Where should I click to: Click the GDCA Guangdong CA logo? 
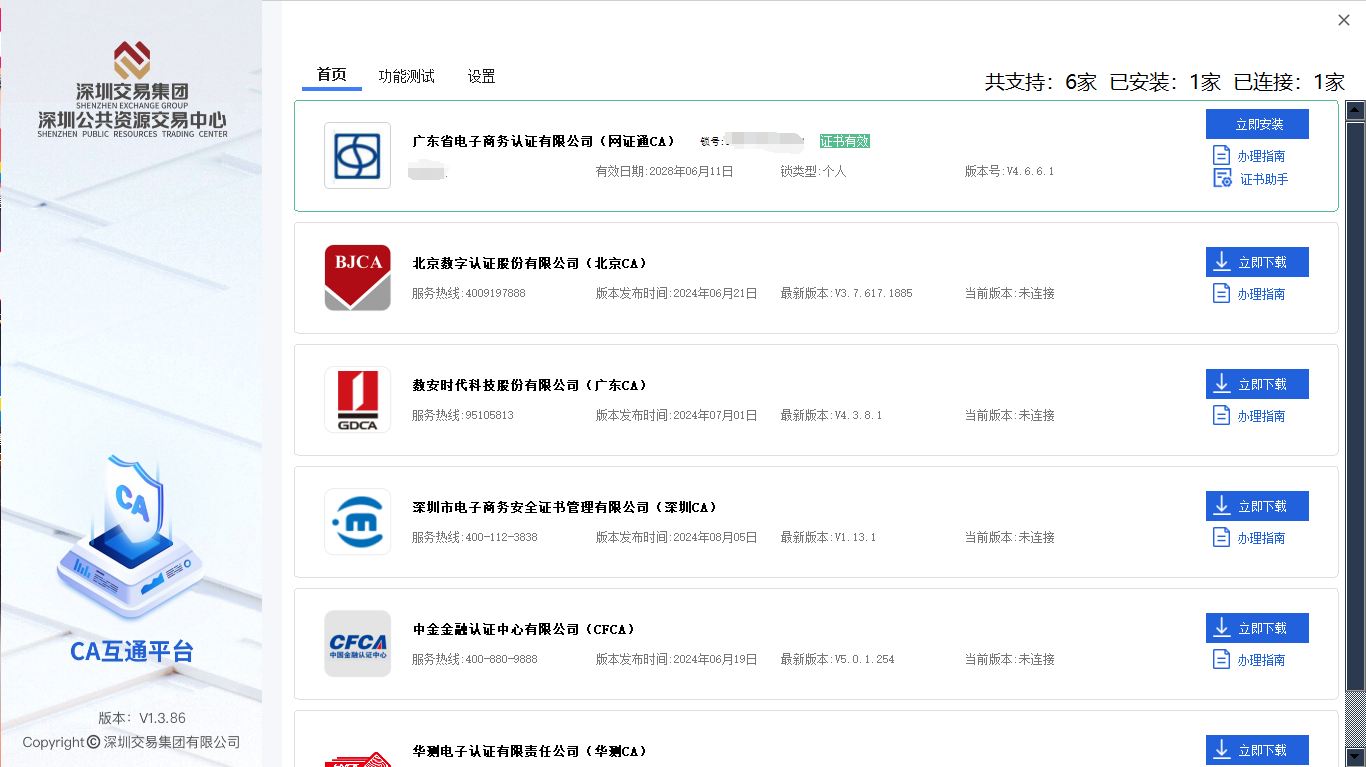click(x=357, y=400)
